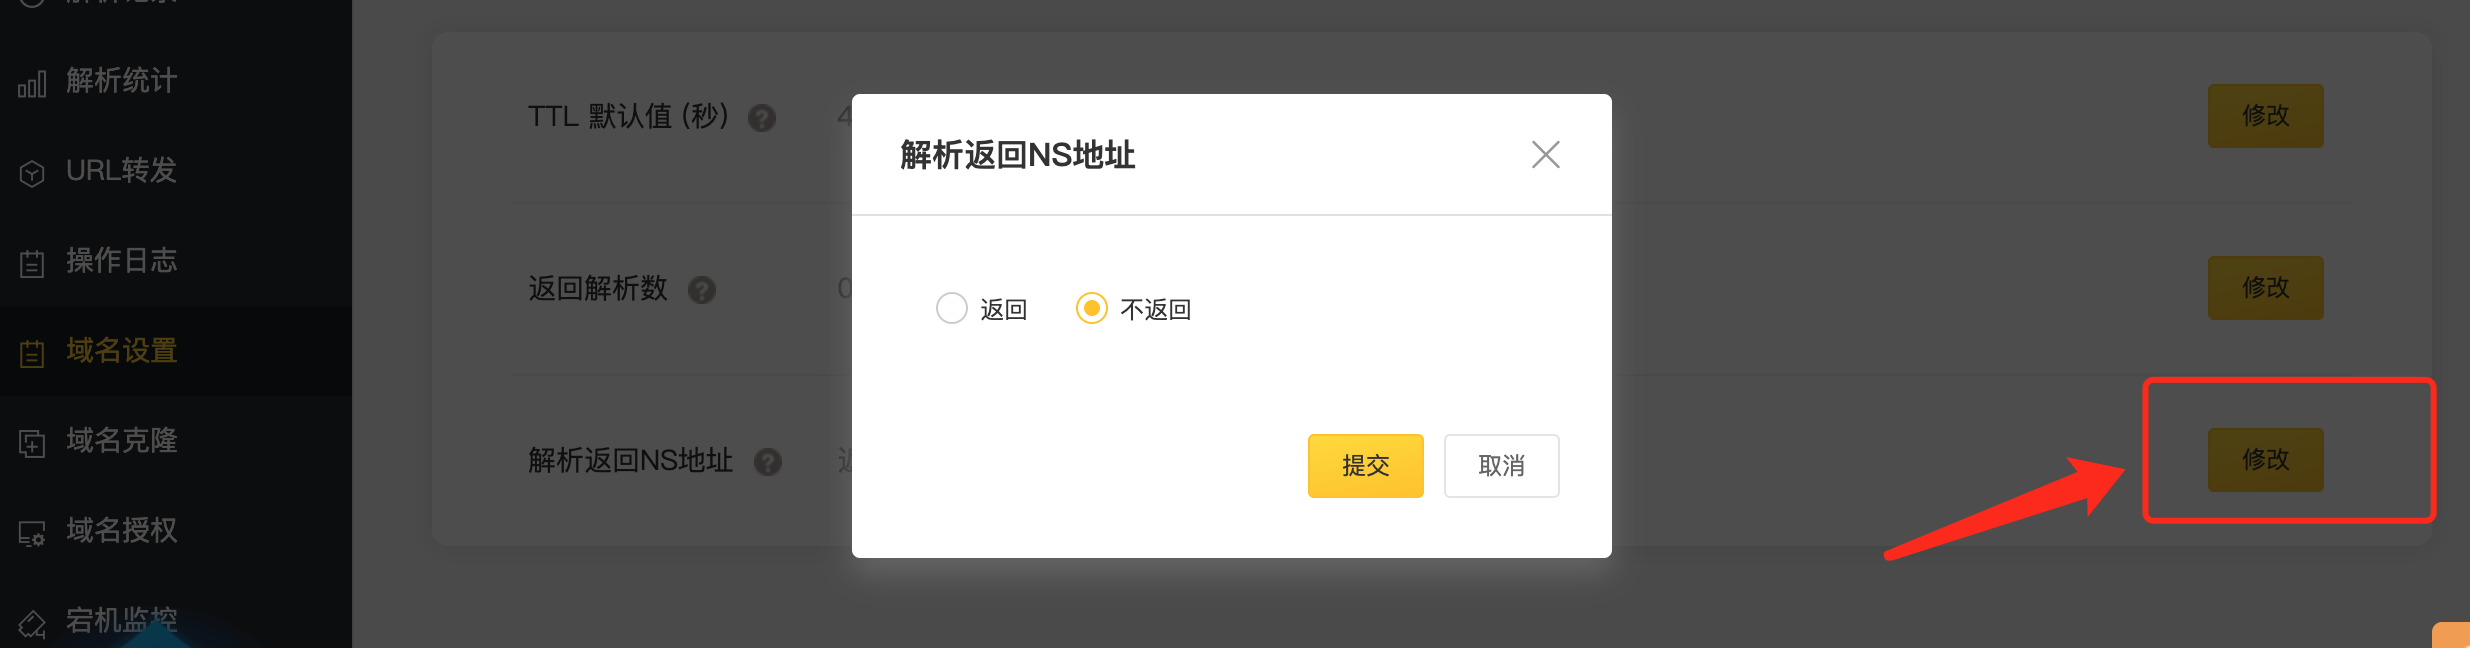Image resolution: width=2470 pixels, height=648 pixels.
Task: Click the 域名授权 monitor gear icon
Action: pos(32,533)
